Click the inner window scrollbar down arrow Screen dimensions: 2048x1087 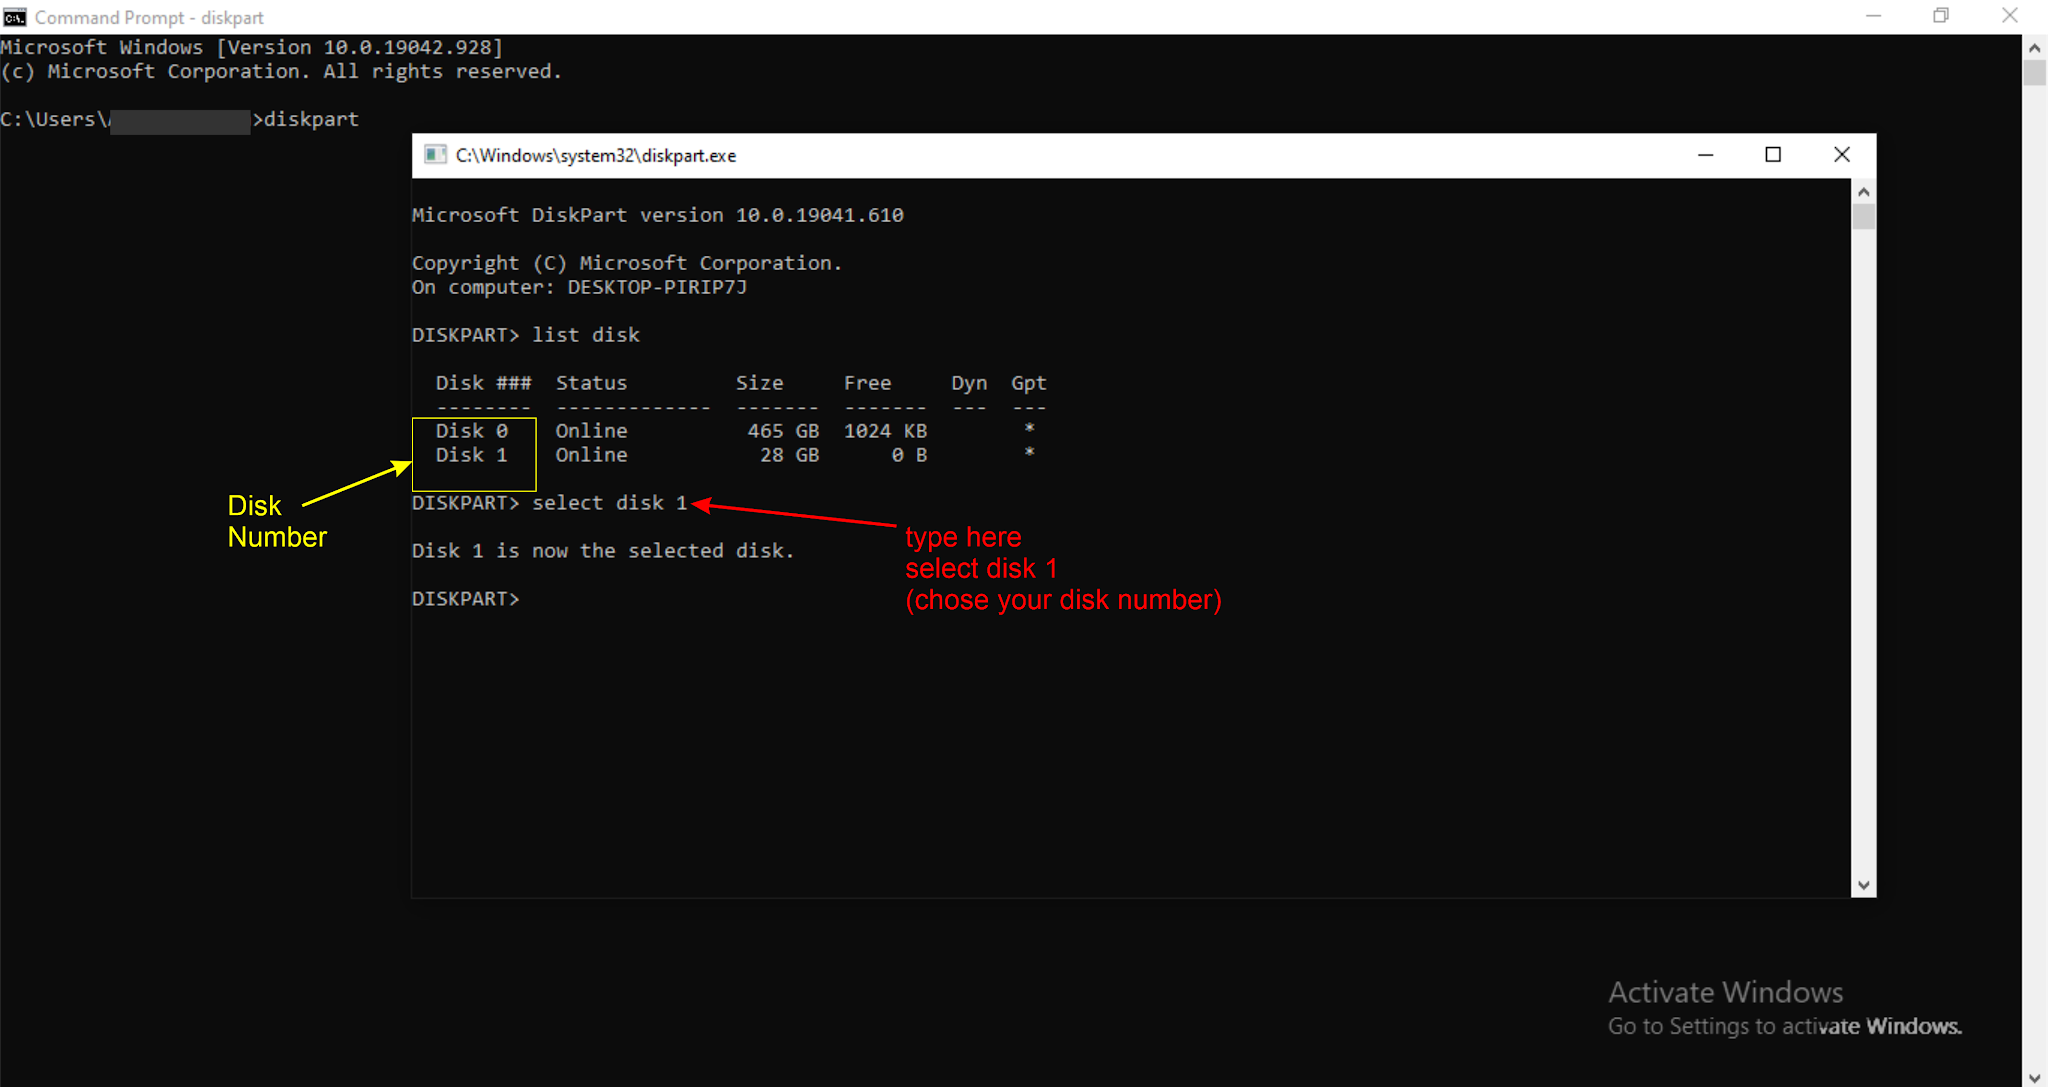[x=1863, y=884]
